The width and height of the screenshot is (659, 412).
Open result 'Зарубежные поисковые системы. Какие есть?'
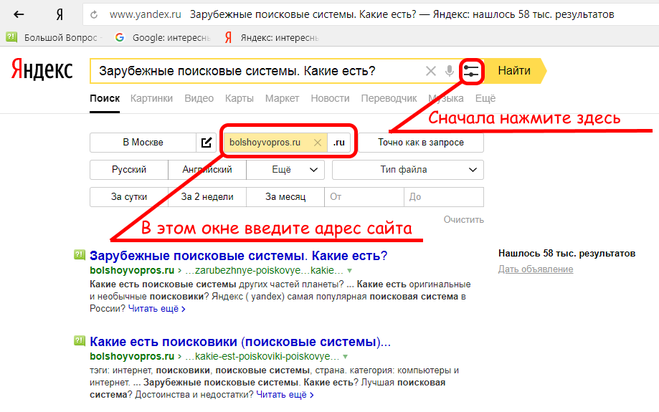point(238,256)
